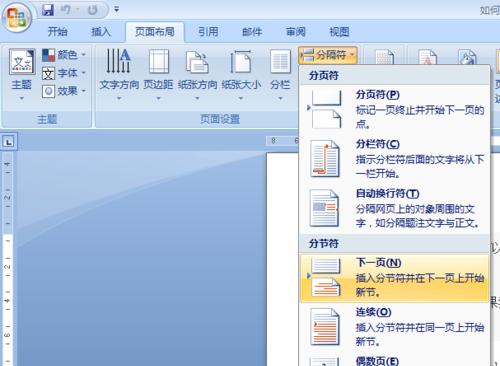Click the 主题 drop-down arrow under the themes button

point(22,98)
